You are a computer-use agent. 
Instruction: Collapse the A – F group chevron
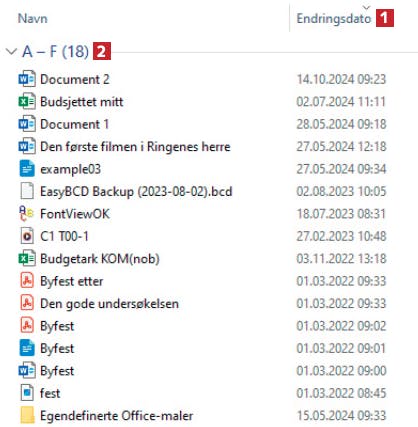[x=11, y=52]
